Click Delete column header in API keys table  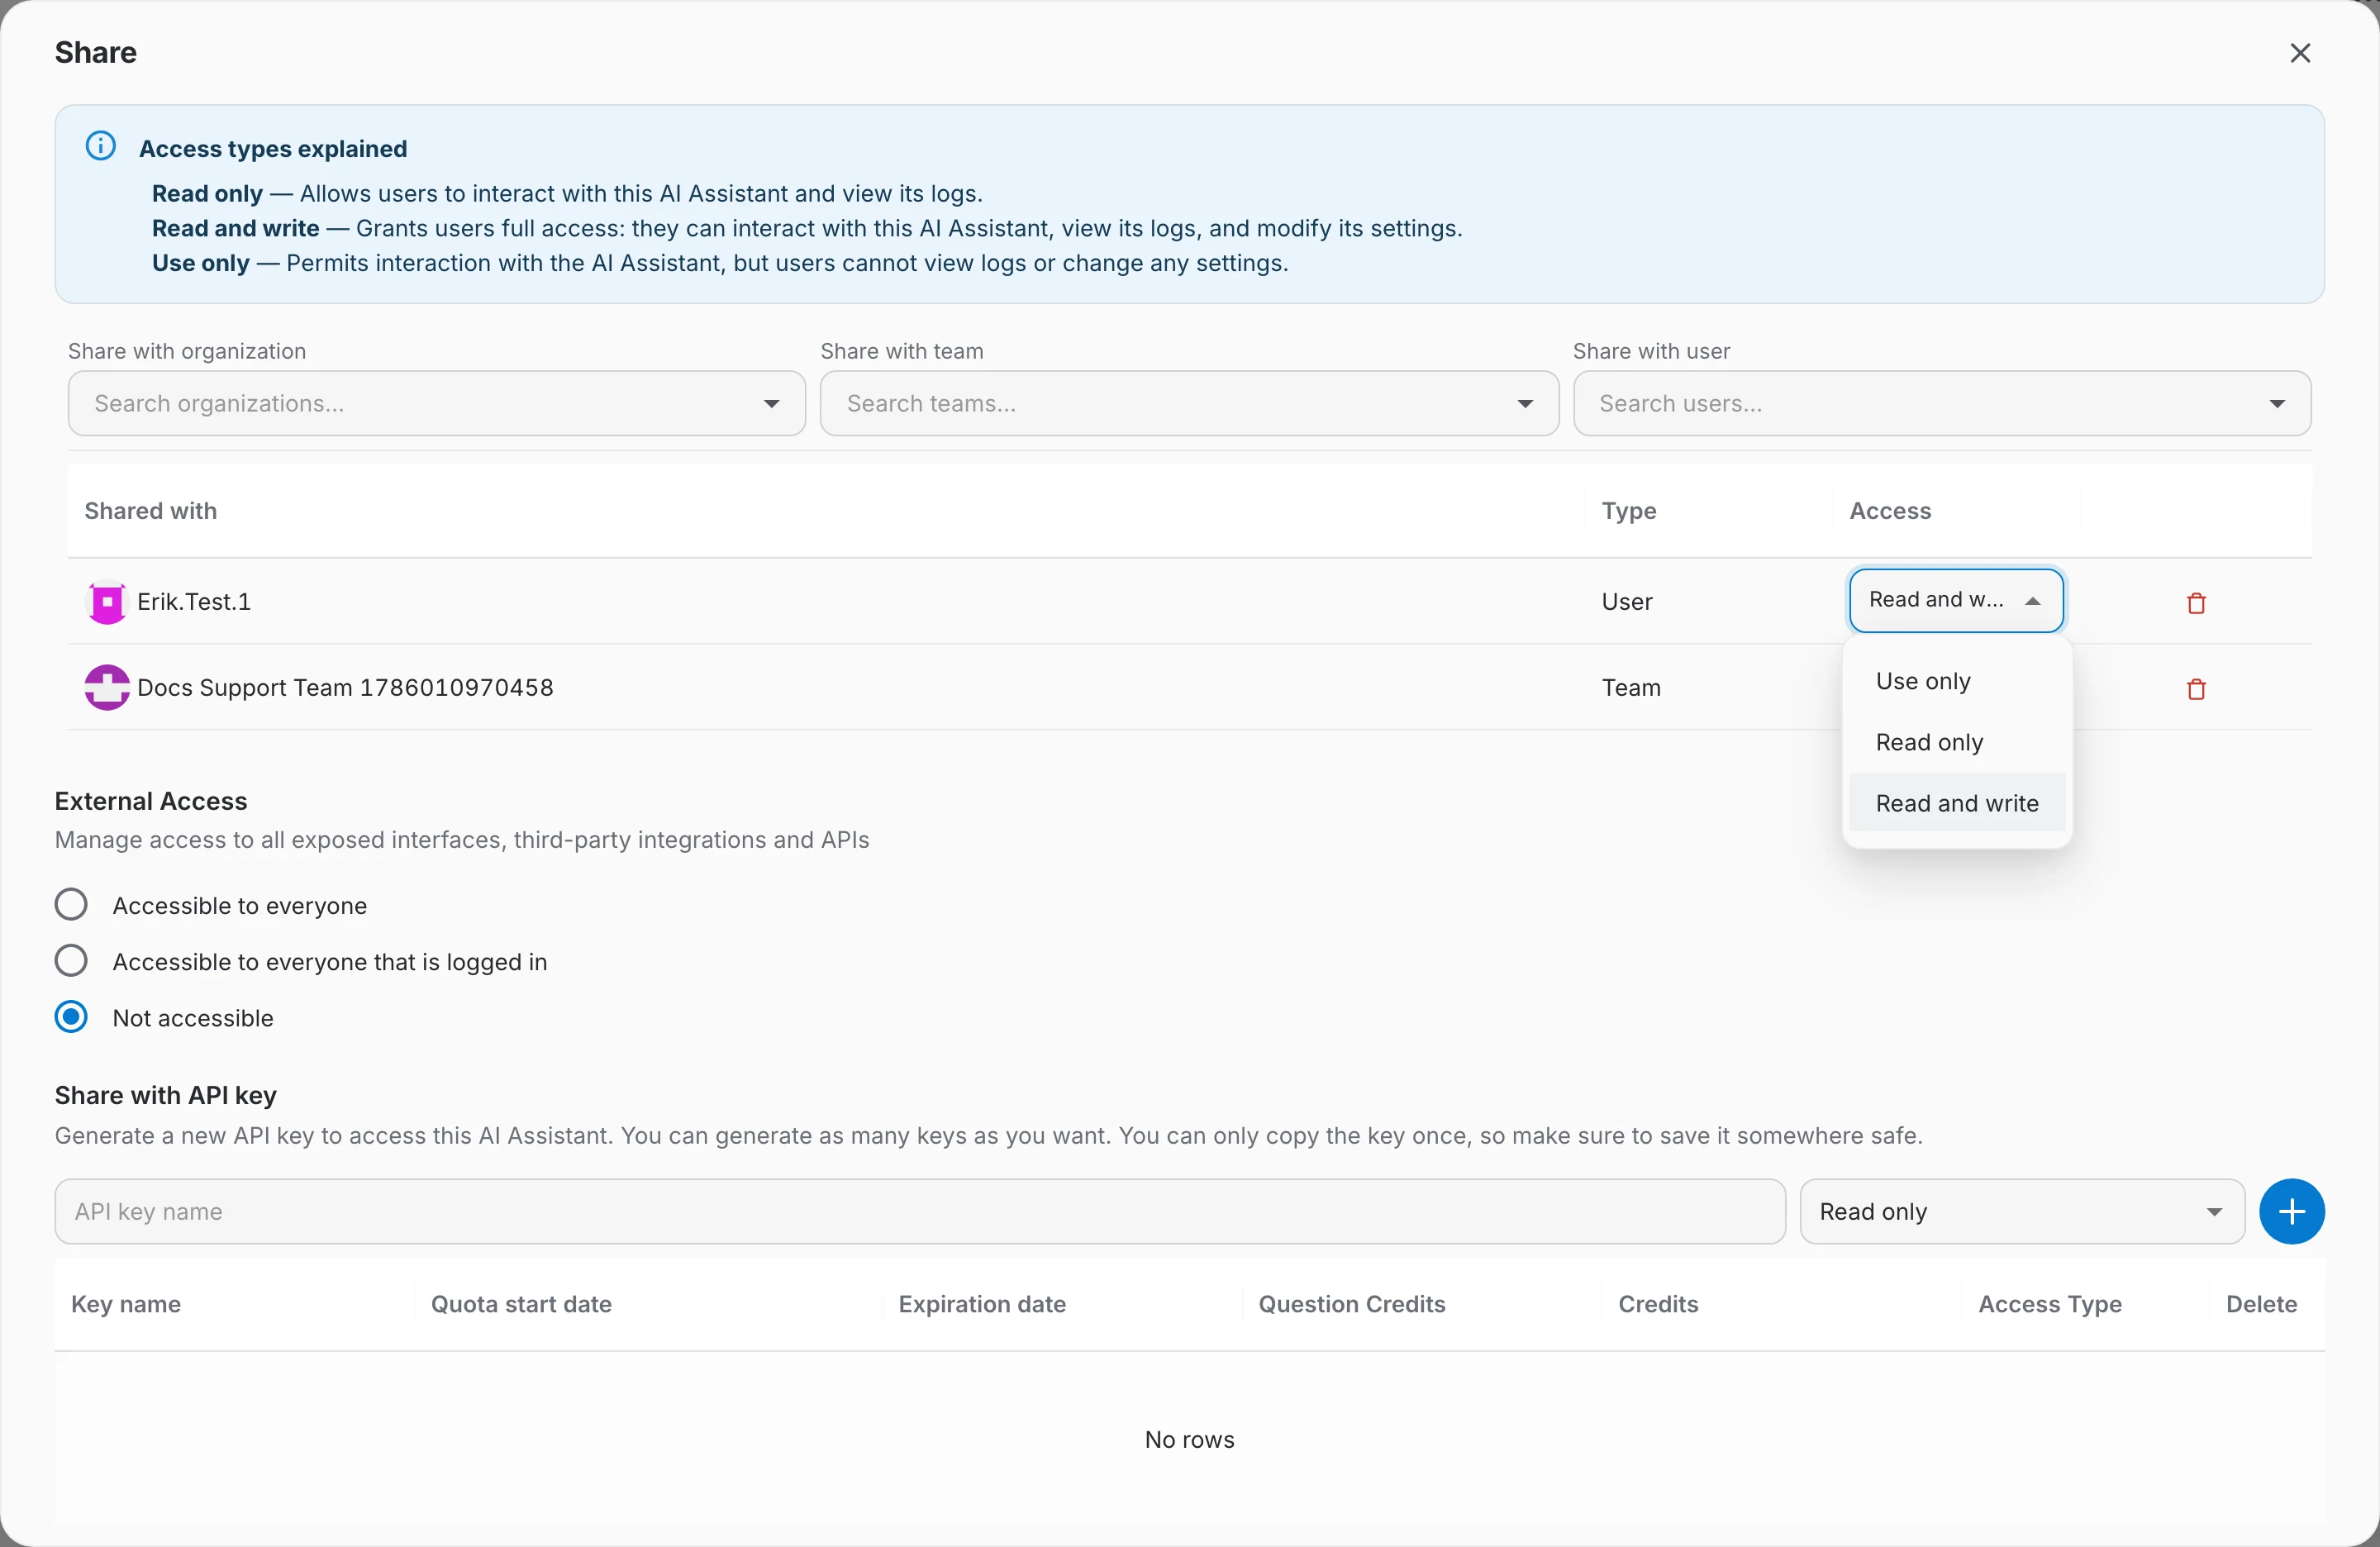click(2261, 1304)
